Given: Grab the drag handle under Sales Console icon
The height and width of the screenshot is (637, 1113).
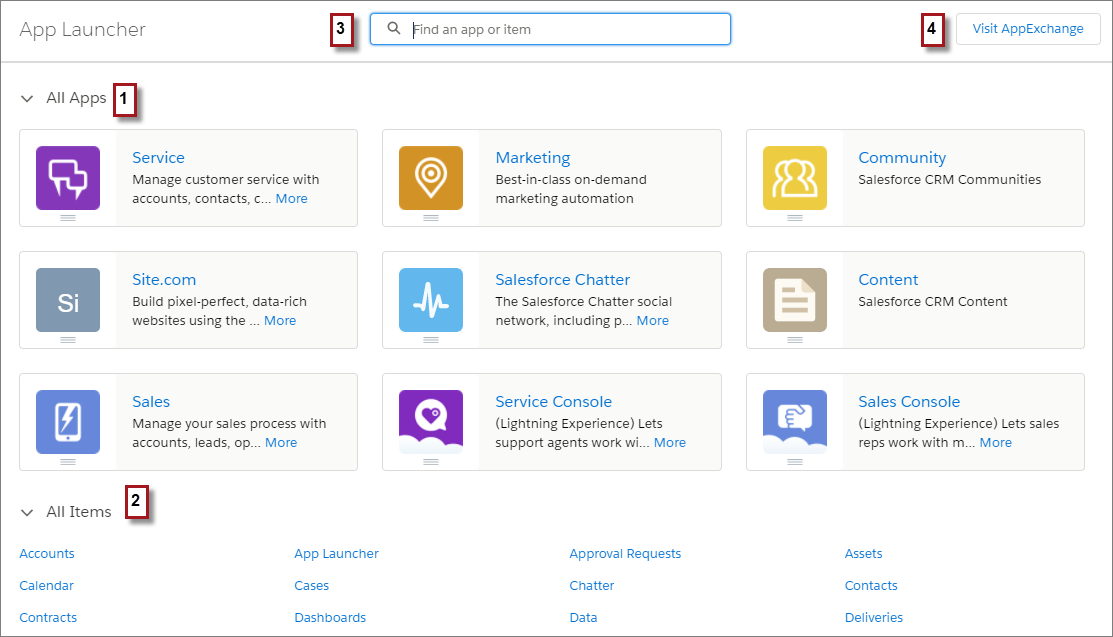Looking at the screenshot, I should coord(795,462).
